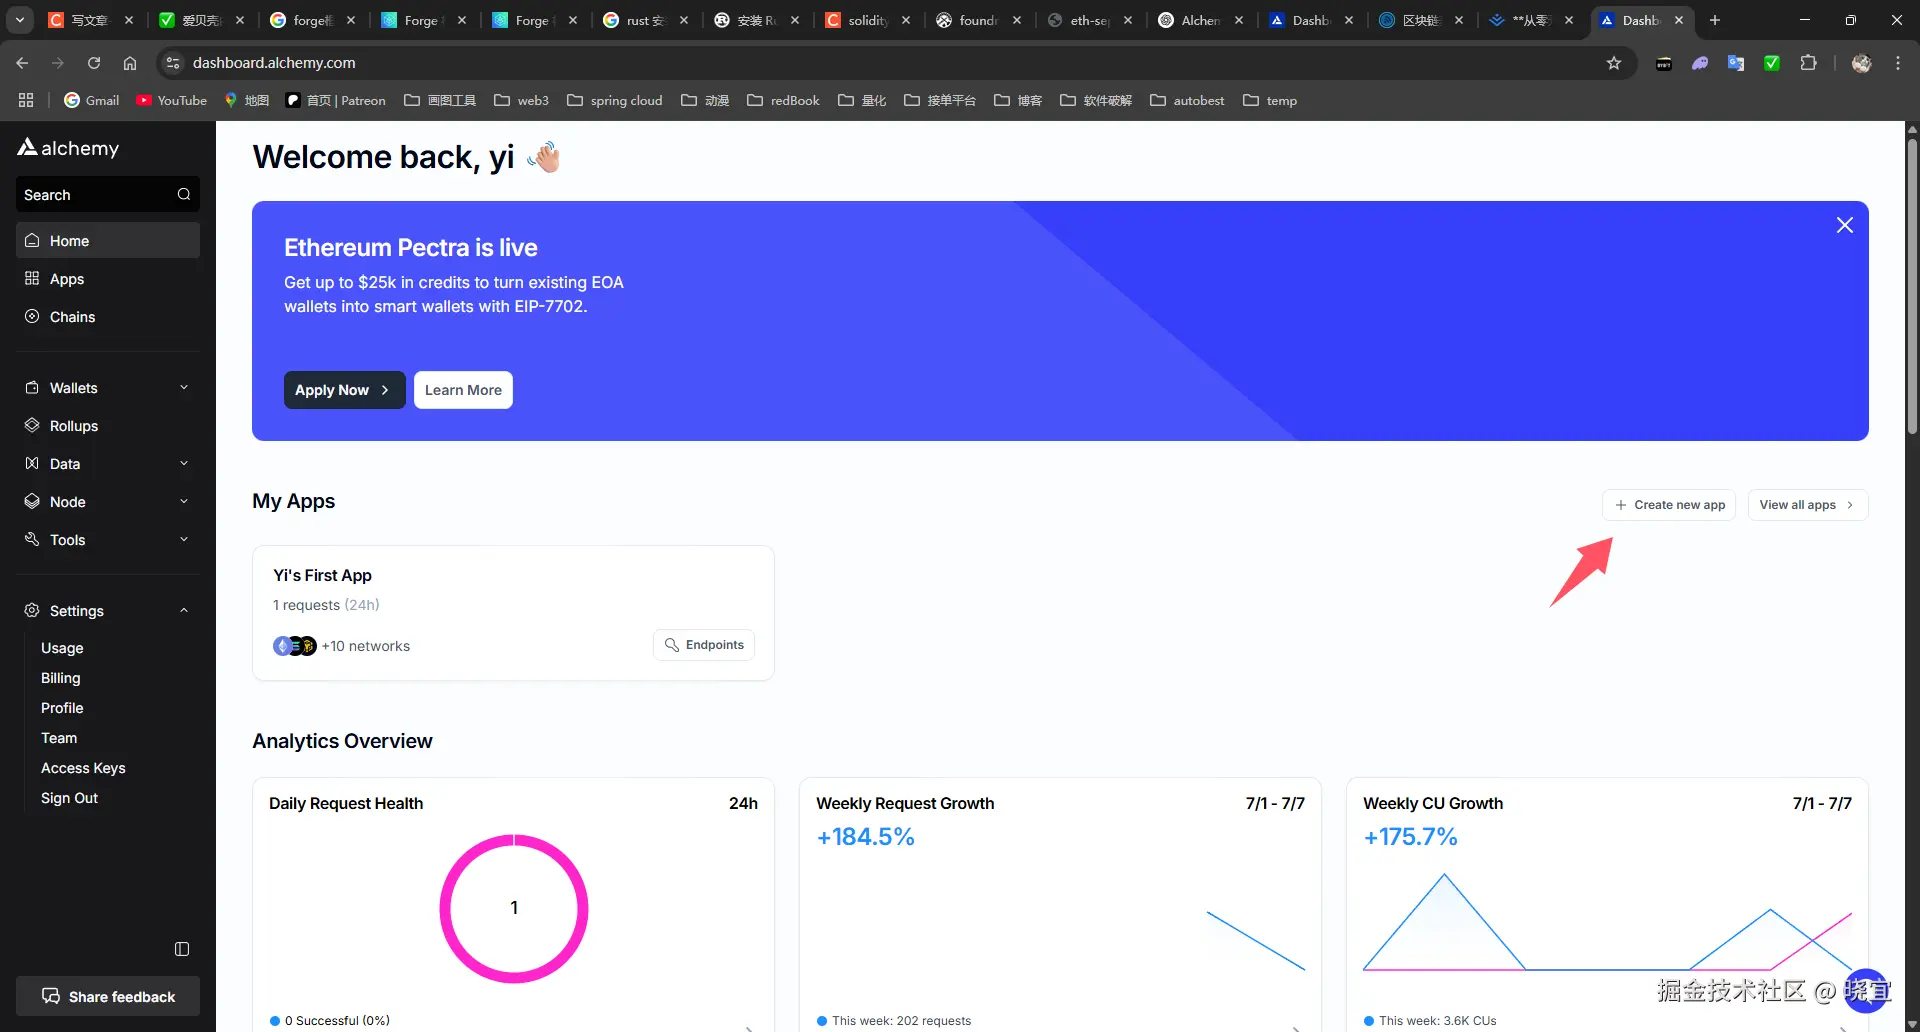Expand the Data section chevron
1920x1032 pixels.
[184, 464]
